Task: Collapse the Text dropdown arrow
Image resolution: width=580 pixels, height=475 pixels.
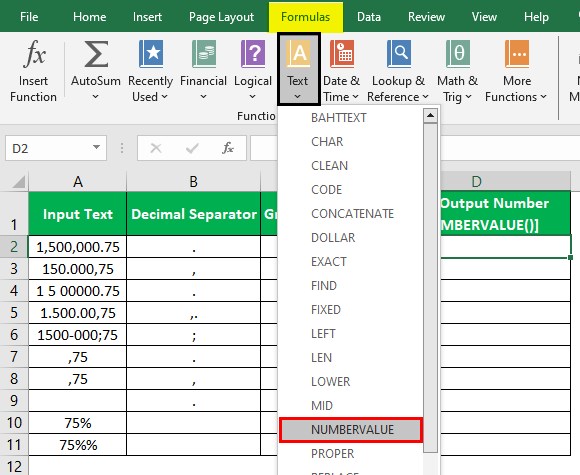Action: coord(298,97)
